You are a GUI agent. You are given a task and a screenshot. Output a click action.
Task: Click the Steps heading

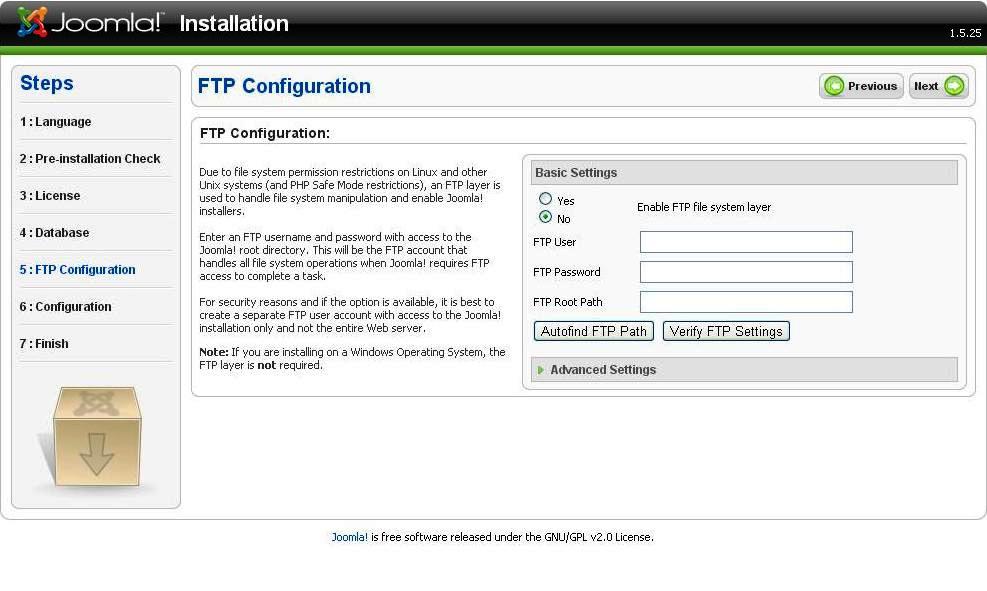47,83
